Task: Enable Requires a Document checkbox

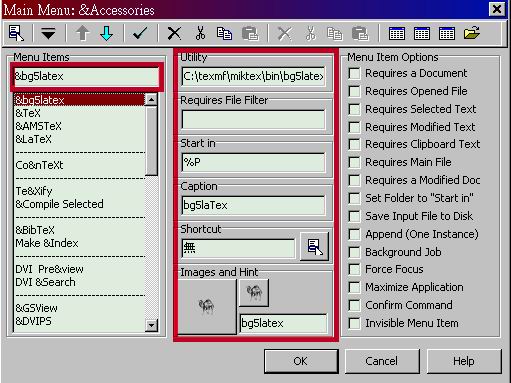Action: click(x=354, y=73)
